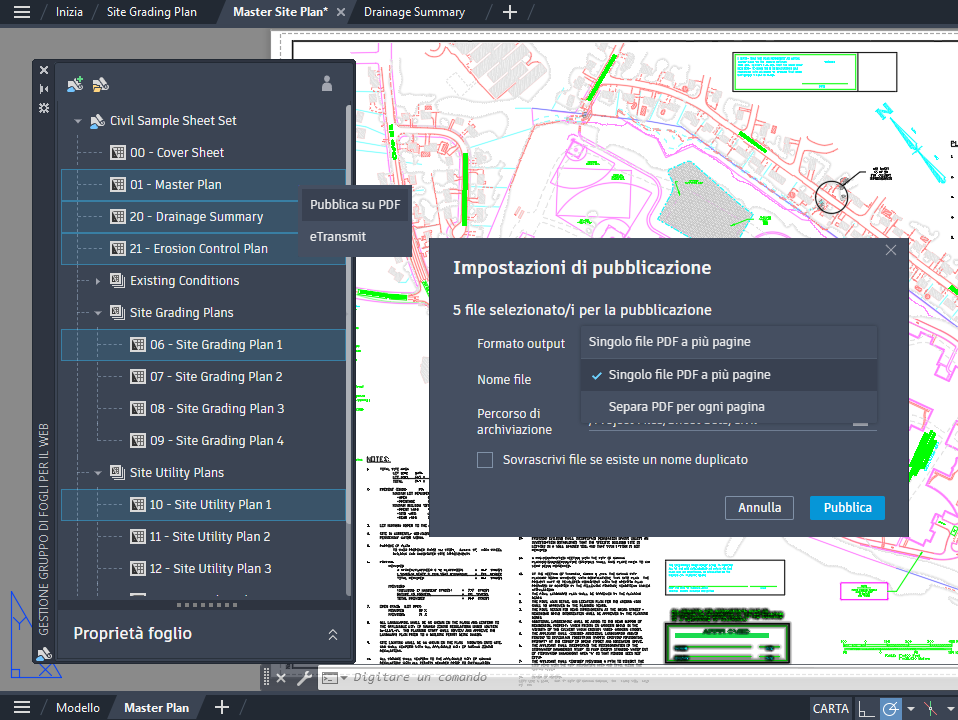This screenshot has height=720, width=958.
Task: Click the command line drag handle grip
Action: point(266,677)
